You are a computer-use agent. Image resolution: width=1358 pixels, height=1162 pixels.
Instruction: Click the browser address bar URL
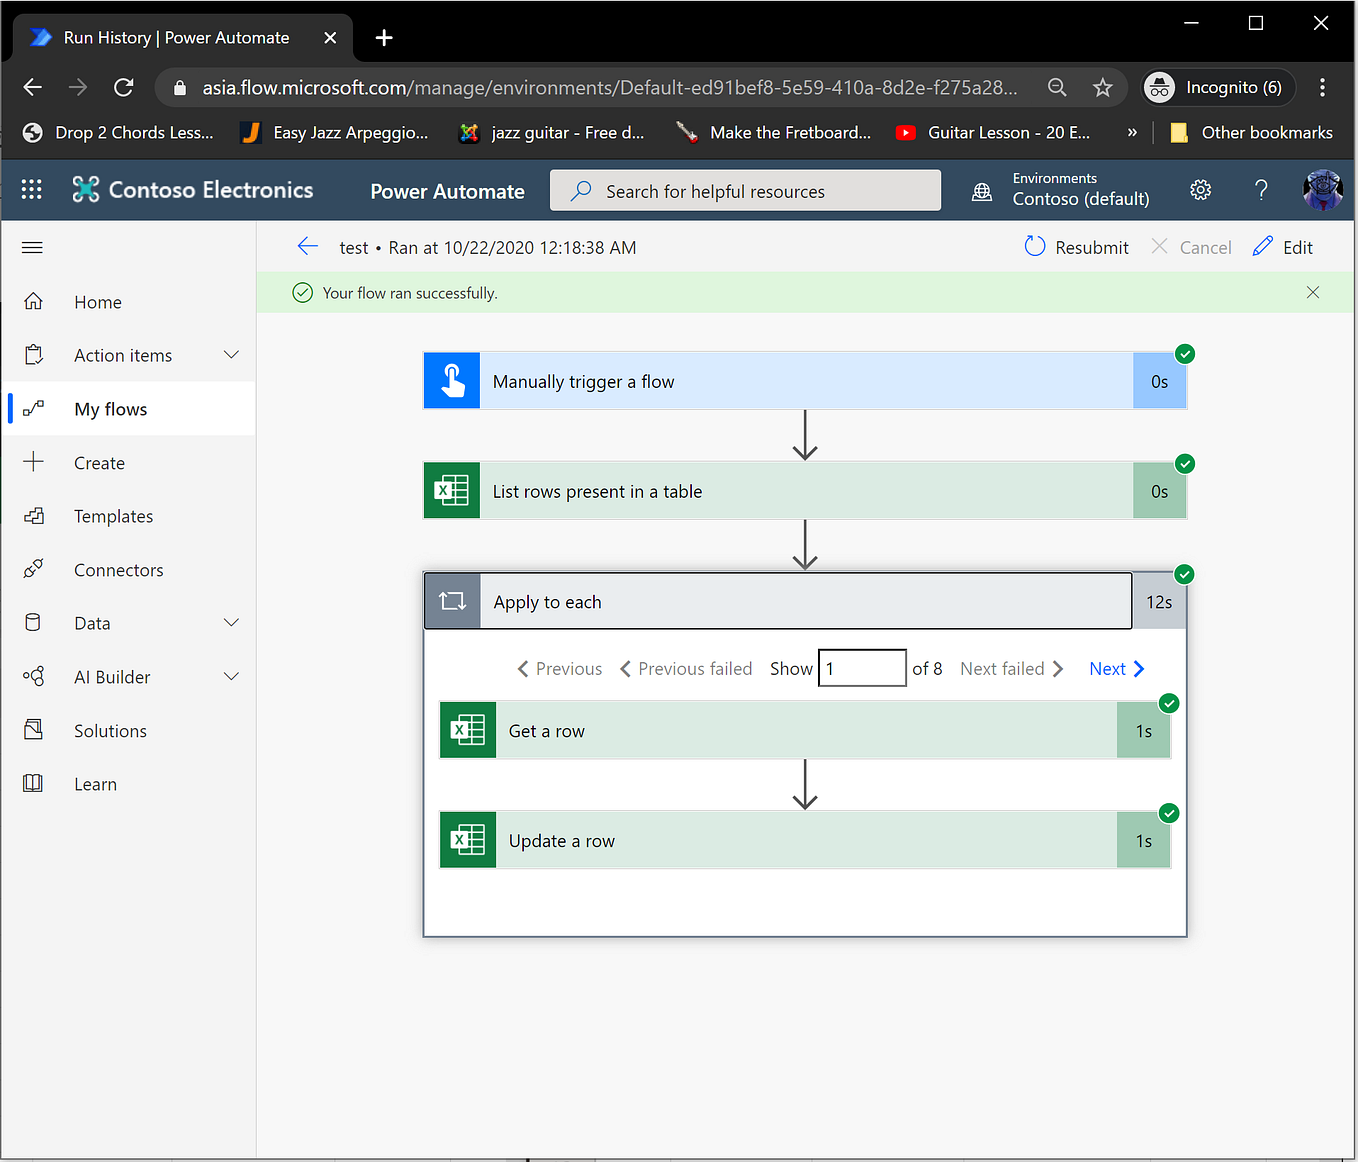610,88
